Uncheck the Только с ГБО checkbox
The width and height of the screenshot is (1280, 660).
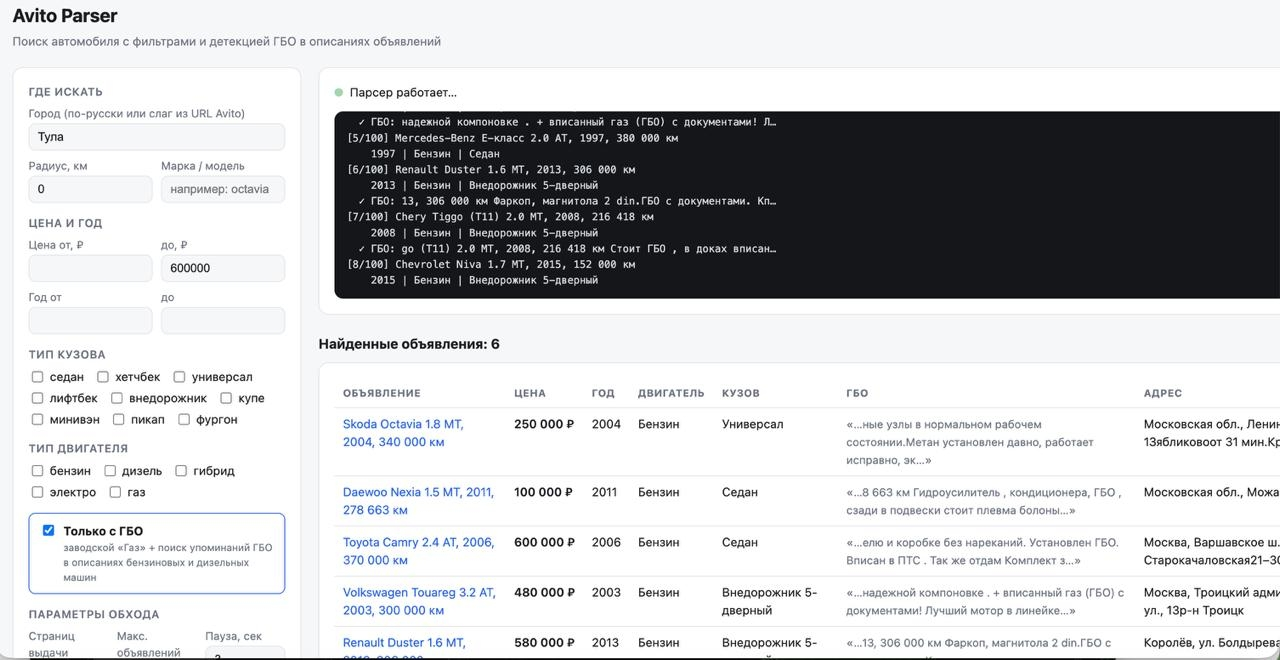point(48,530)
